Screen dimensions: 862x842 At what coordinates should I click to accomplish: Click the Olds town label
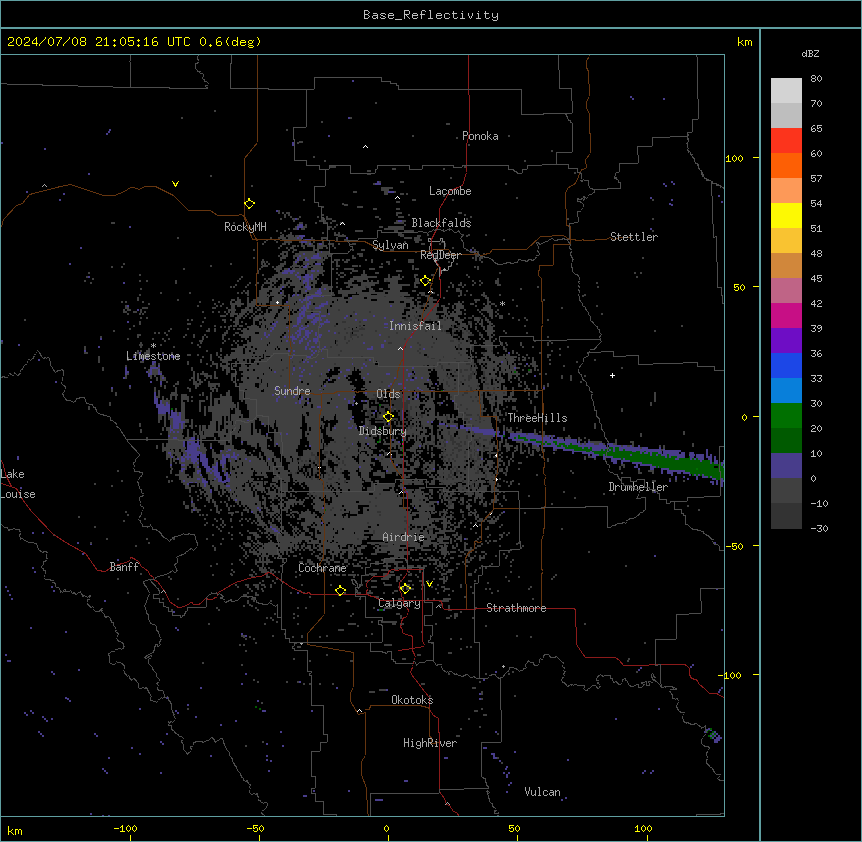tap(388, 394)
